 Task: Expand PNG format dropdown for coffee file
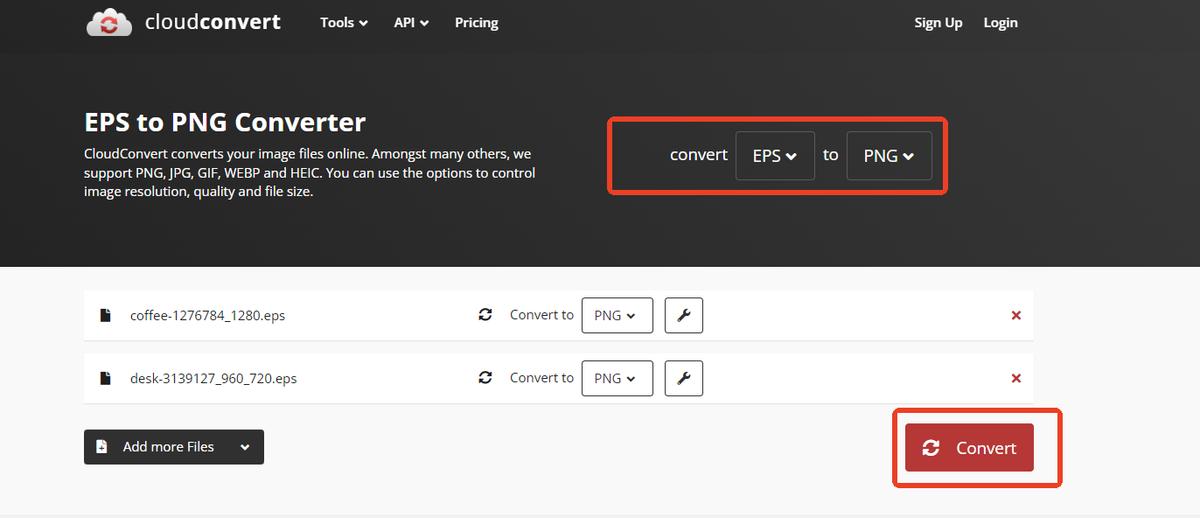pos(617,315)
